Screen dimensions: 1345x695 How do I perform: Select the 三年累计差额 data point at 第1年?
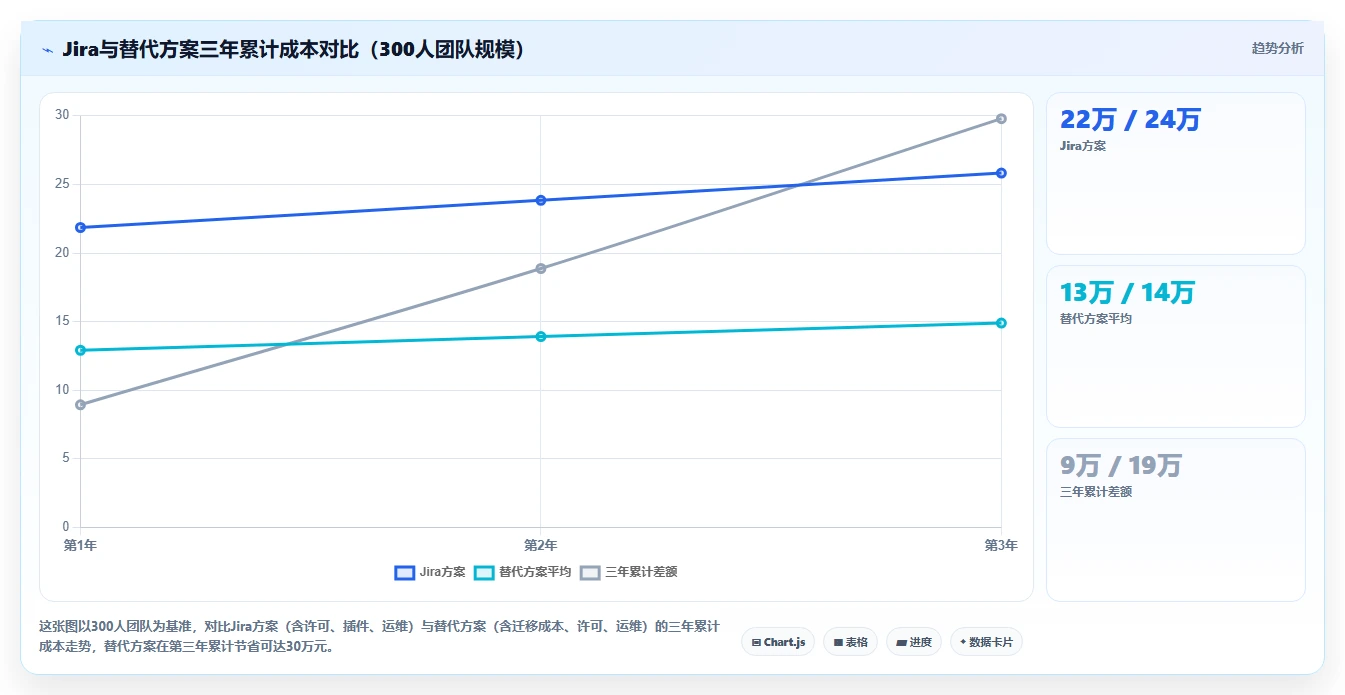tap(80, 405)
